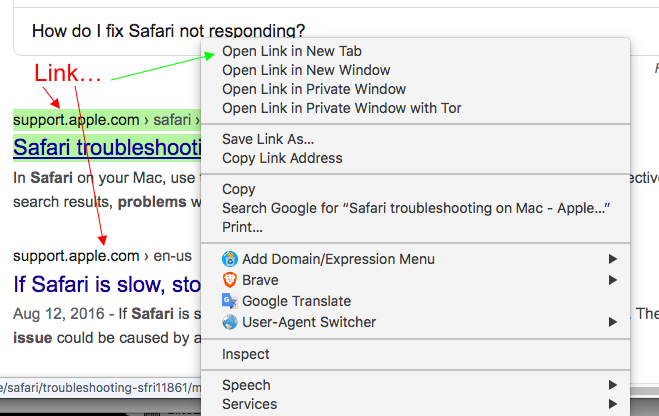Click the Brave lion icon

(x=230, y=280)
